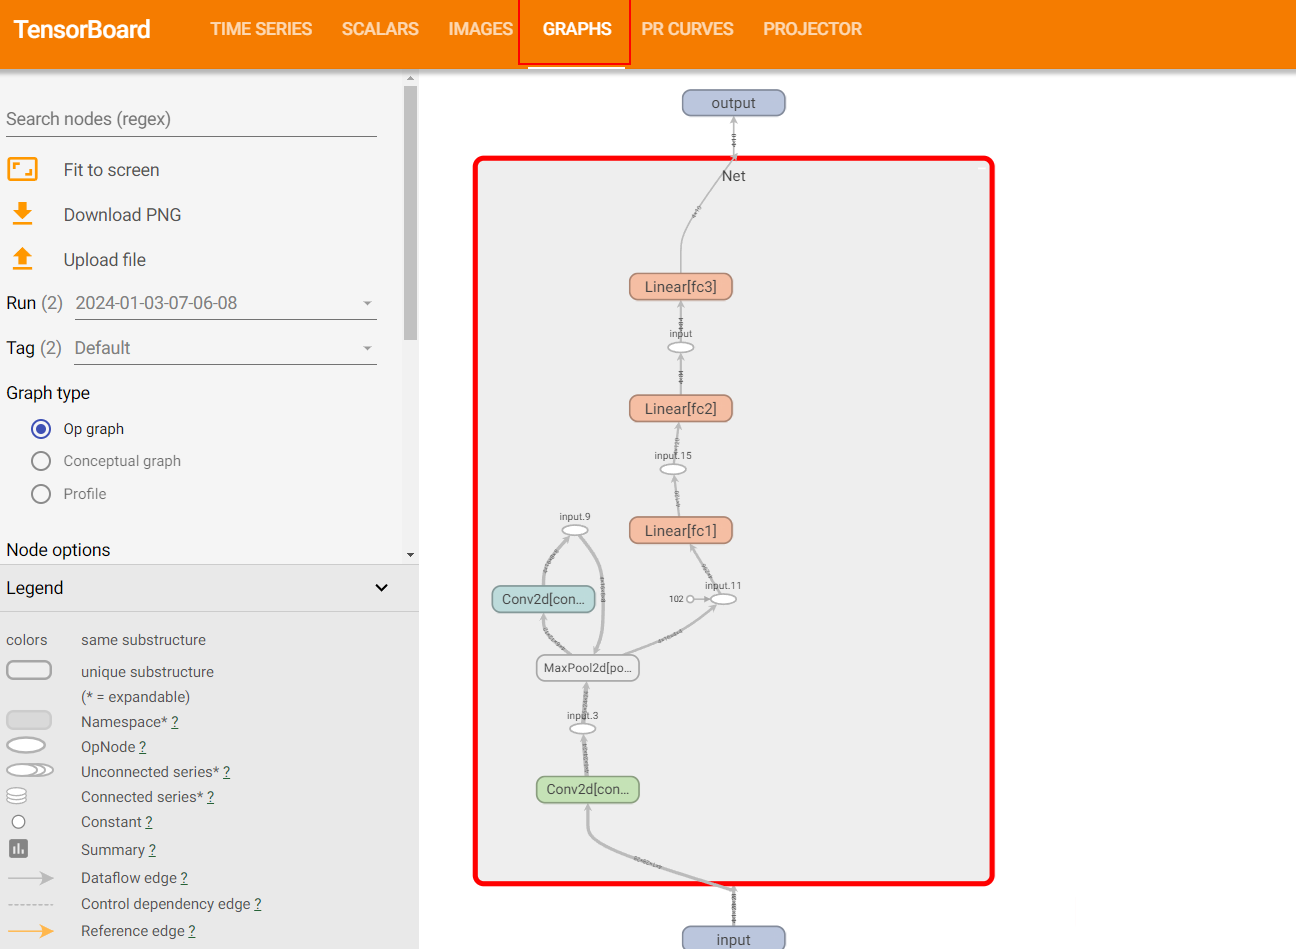Switch to Conceptual graph view
The image size is (1296, 949).
40,461
